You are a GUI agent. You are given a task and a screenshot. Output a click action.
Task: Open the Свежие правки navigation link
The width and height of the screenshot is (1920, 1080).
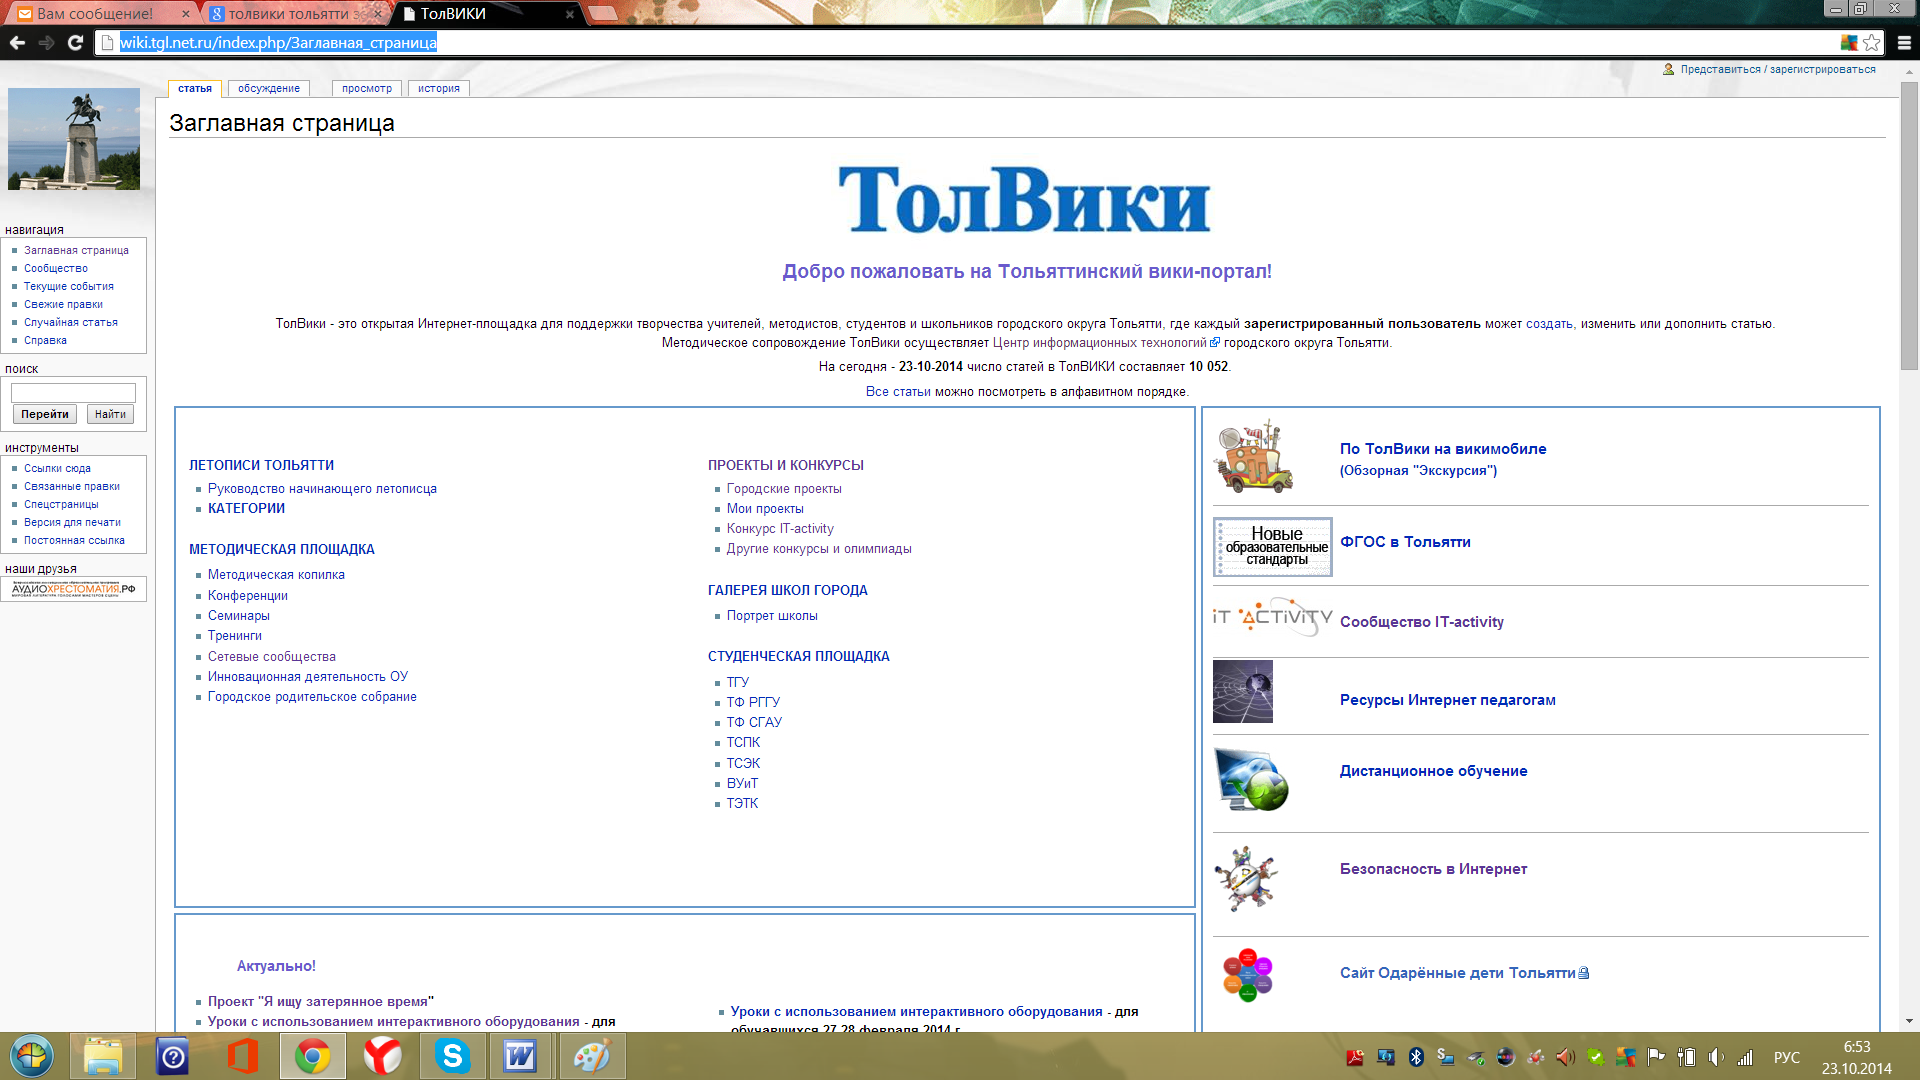click(63, 304)
